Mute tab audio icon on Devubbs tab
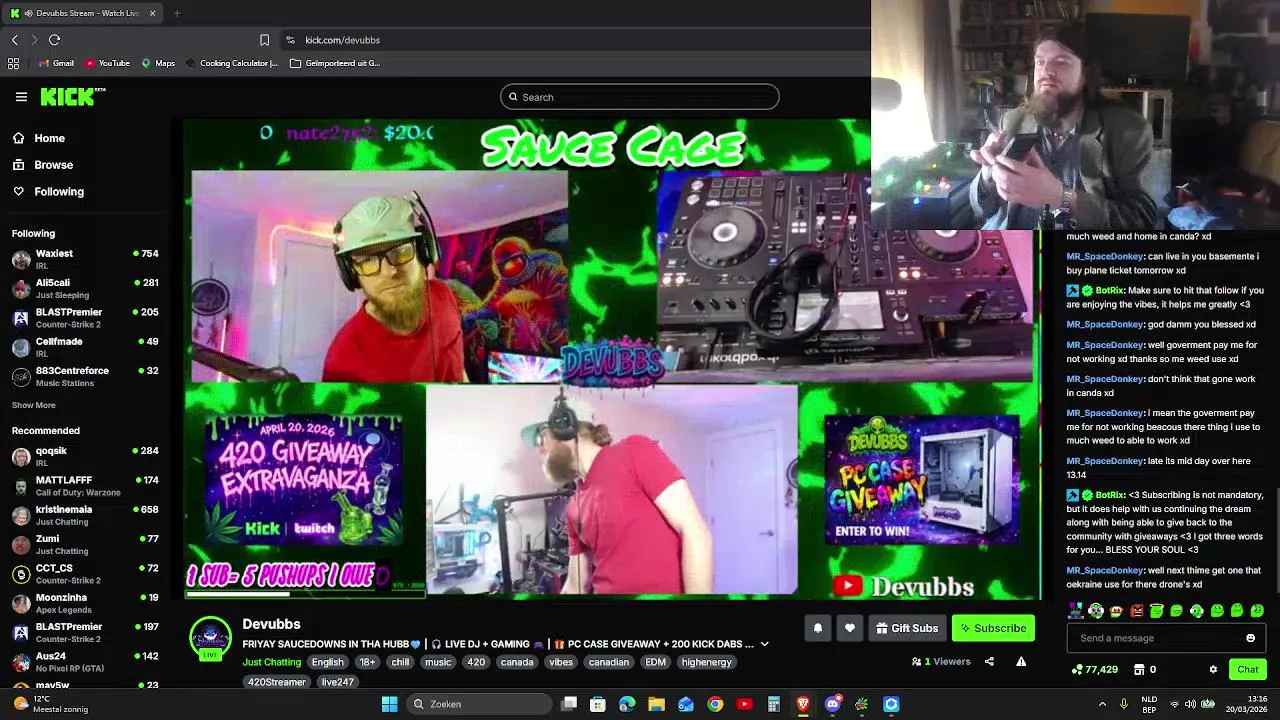The height and width of the screenshot is (720, 1280). [x=29, y=13]
